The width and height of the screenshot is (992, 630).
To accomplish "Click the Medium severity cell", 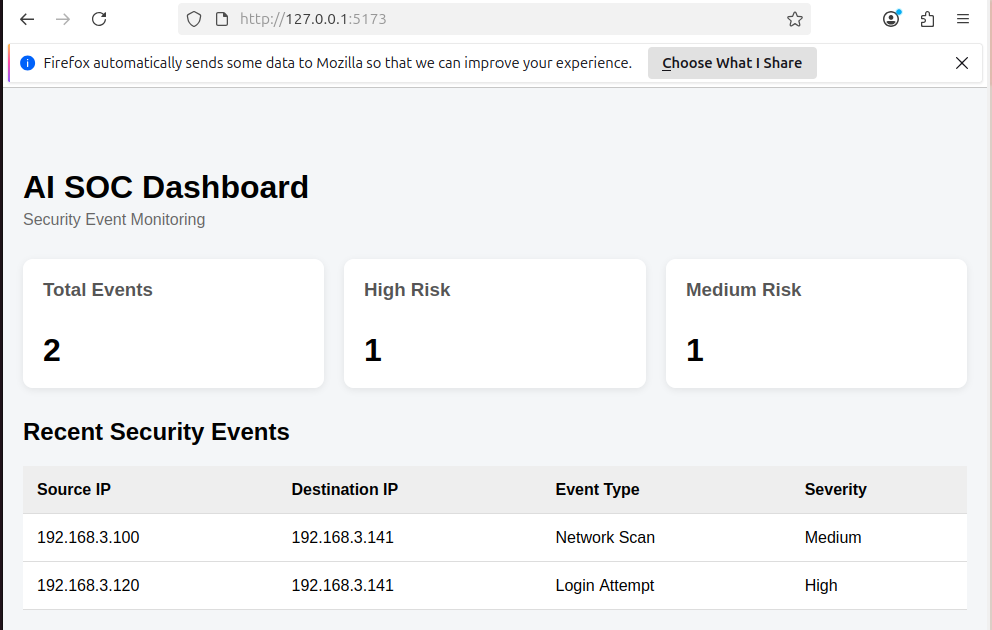I will pos(833,538).
